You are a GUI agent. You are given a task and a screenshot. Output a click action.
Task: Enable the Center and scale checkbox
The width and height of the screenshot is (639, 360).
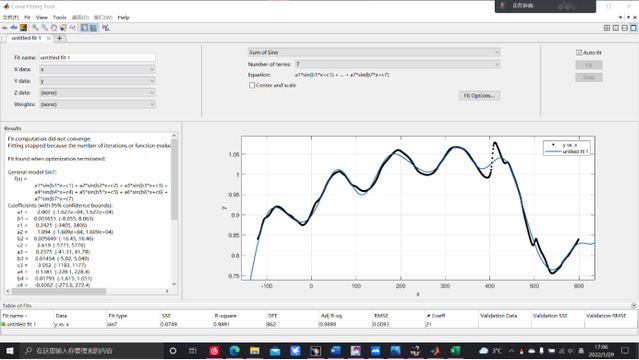pos(252,85)
